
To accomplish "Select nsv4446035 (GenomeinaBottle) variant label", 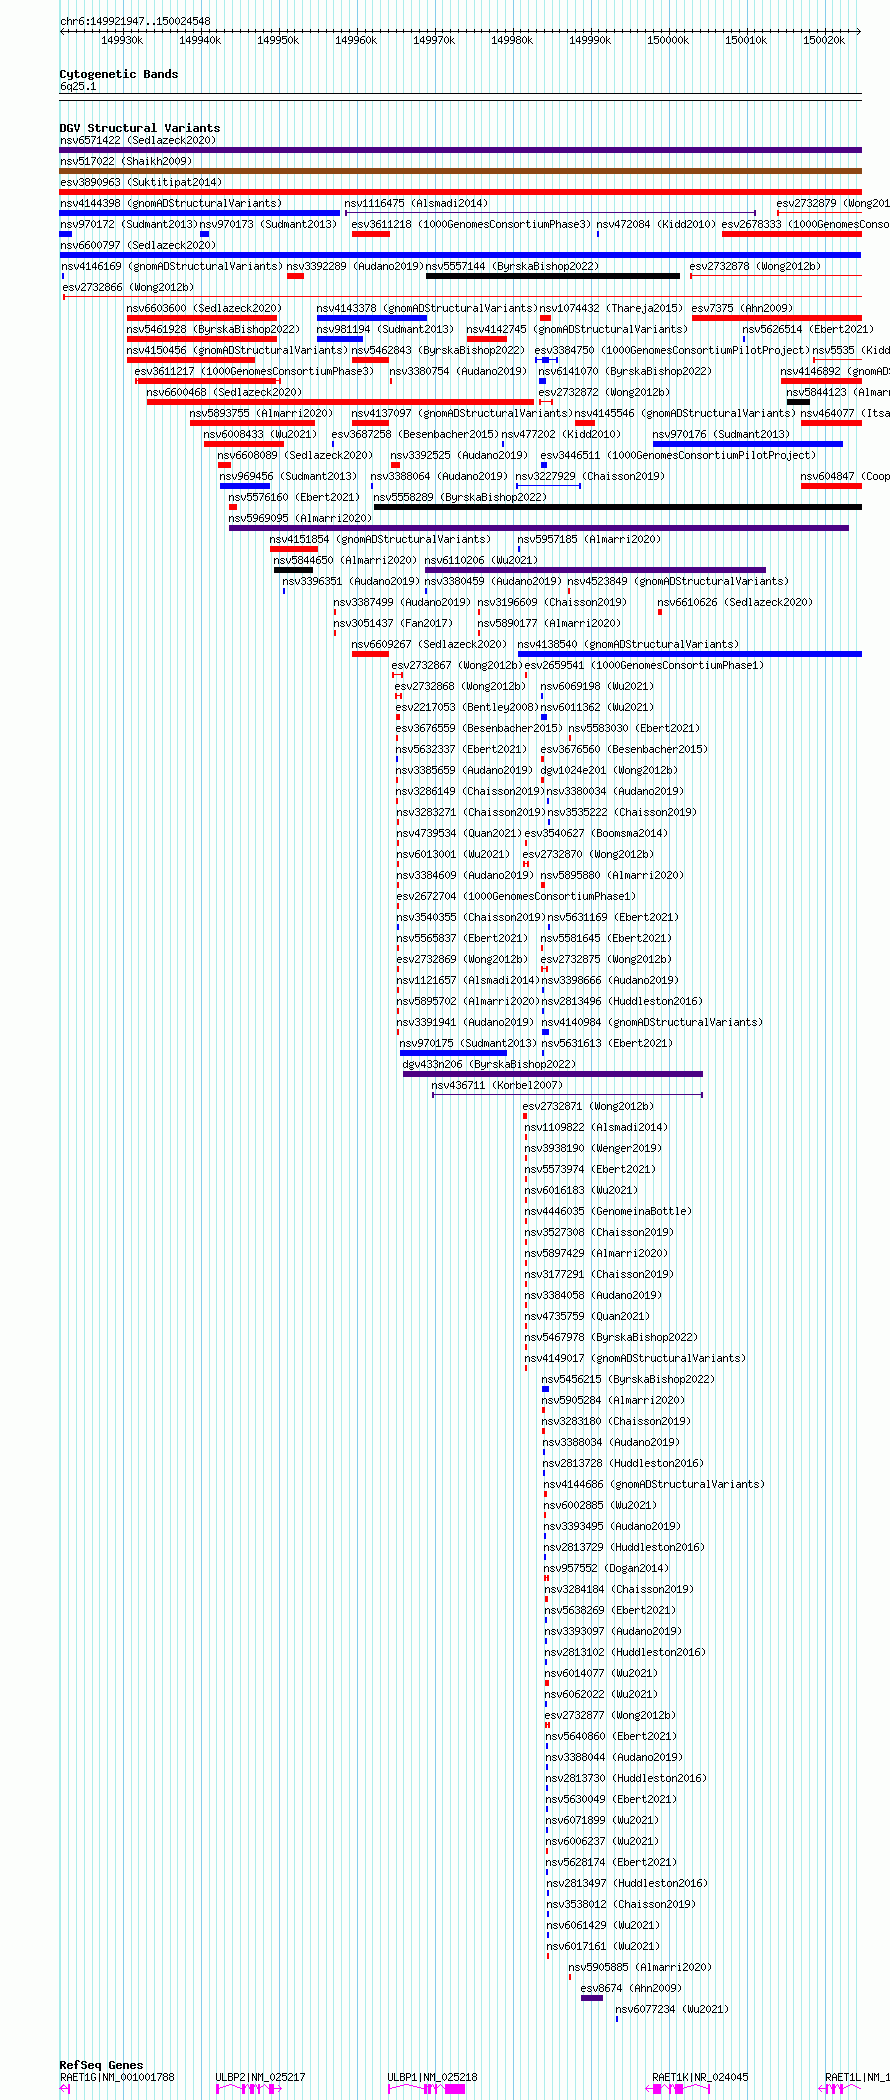I will click(608, 1212).
